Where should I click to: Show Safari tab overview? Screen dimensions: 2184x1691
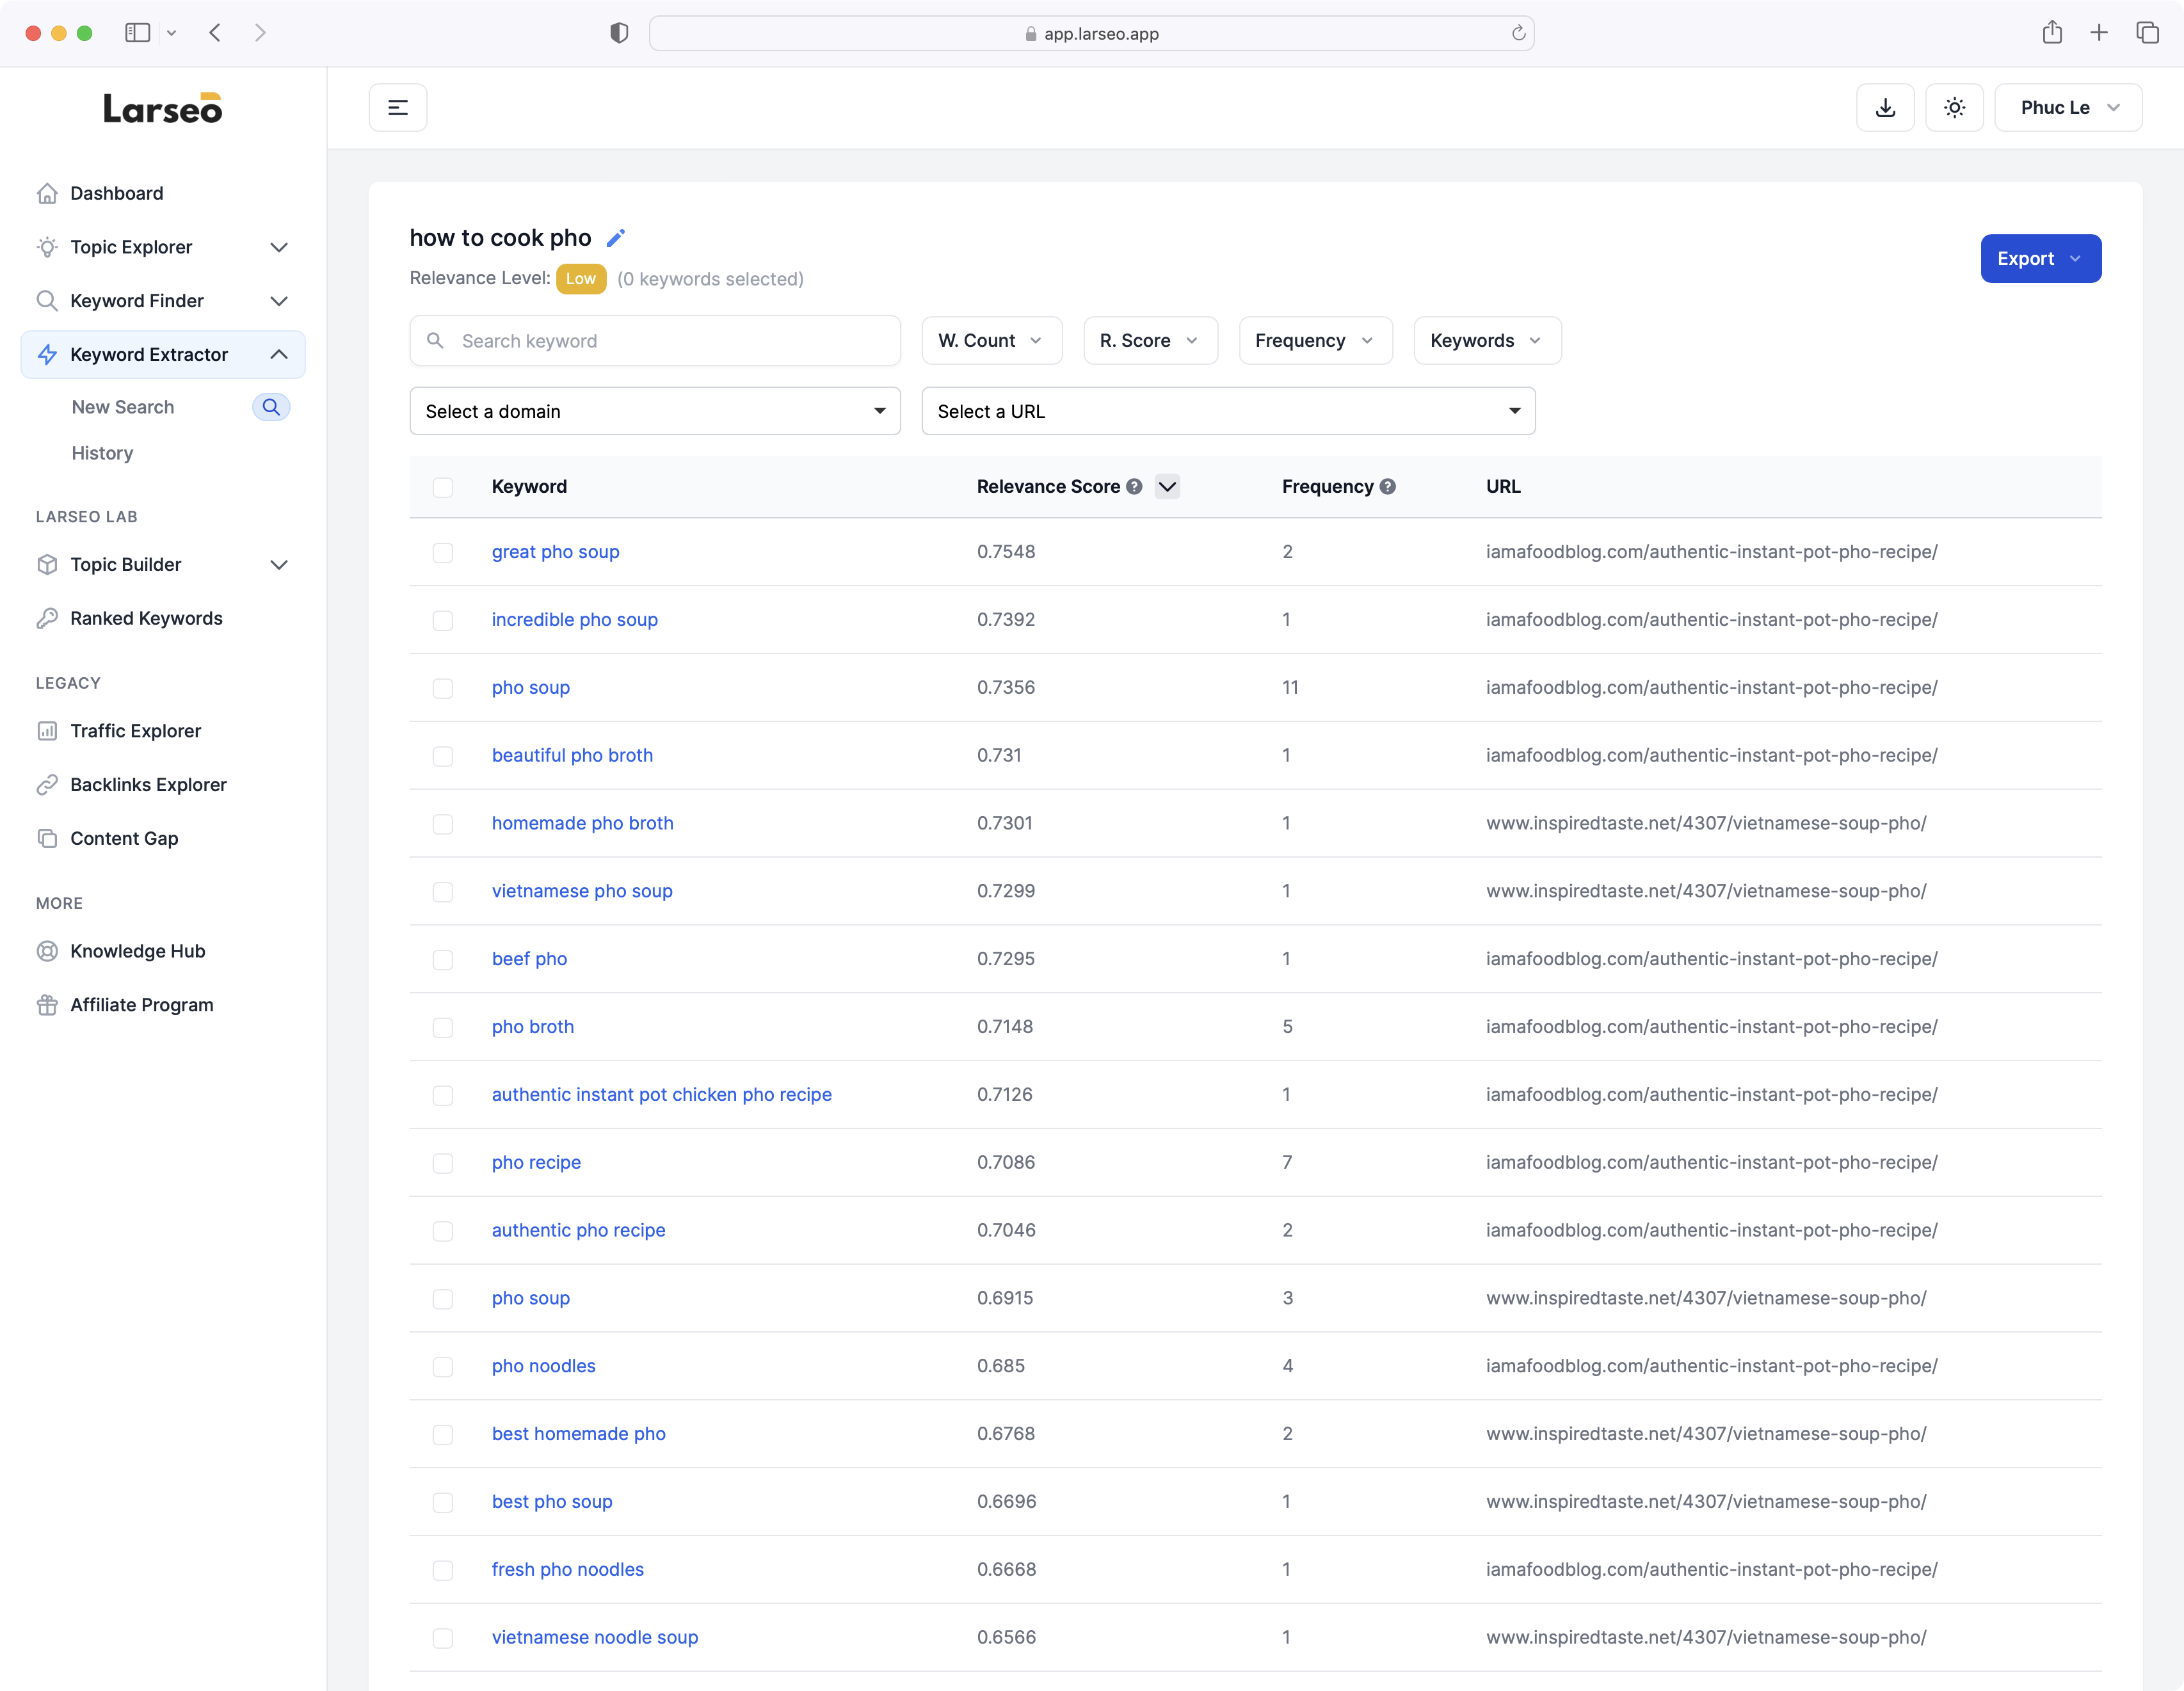coord(2147,33)
